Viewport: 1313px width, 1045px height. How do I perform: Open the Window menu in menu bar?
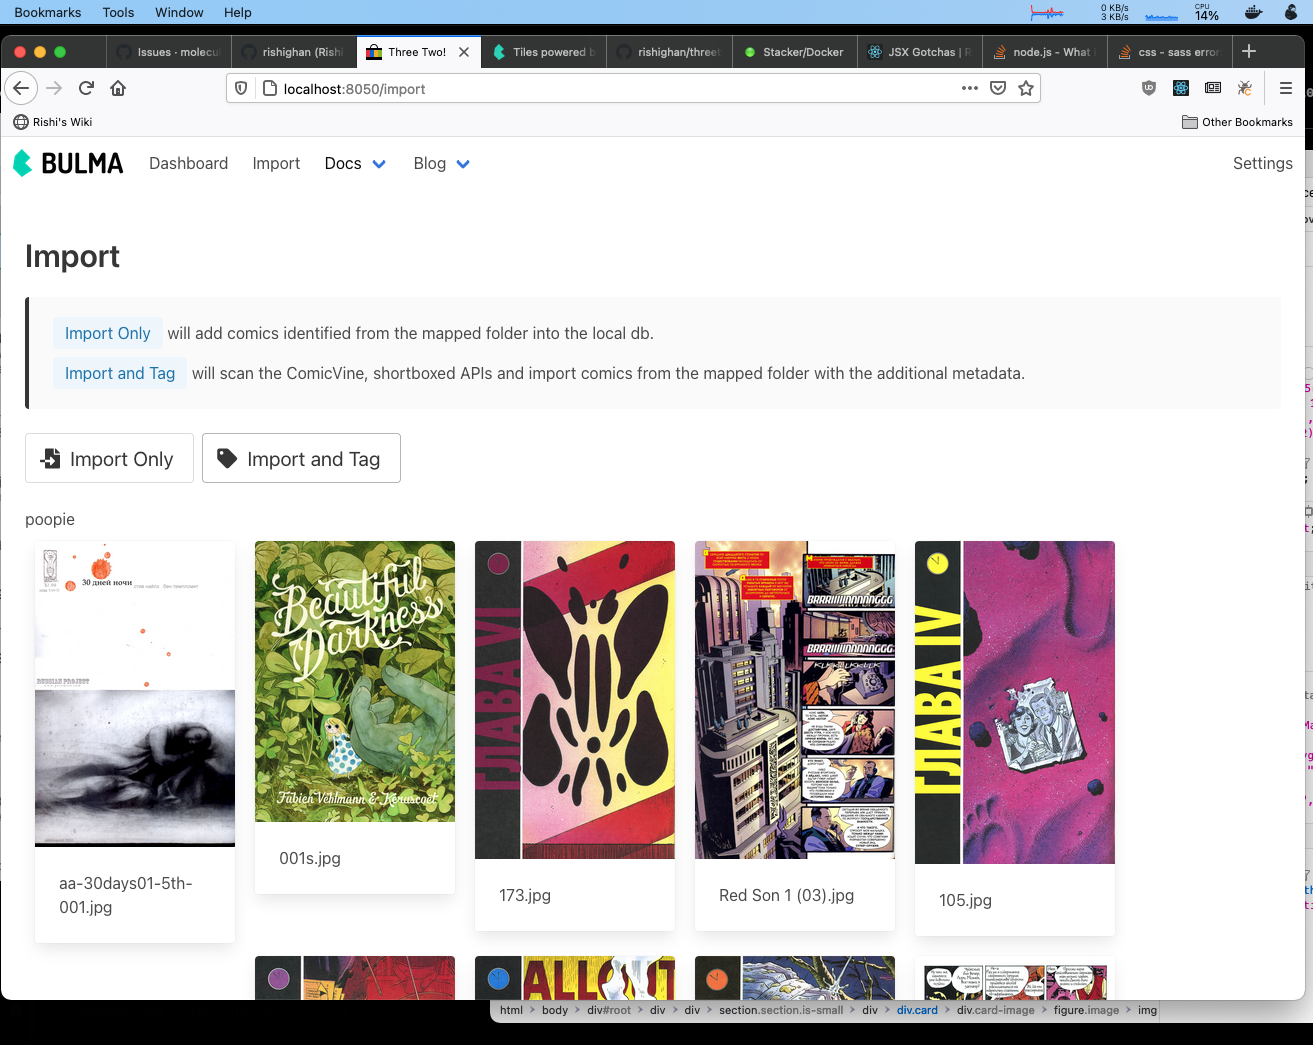pos(179,12)
